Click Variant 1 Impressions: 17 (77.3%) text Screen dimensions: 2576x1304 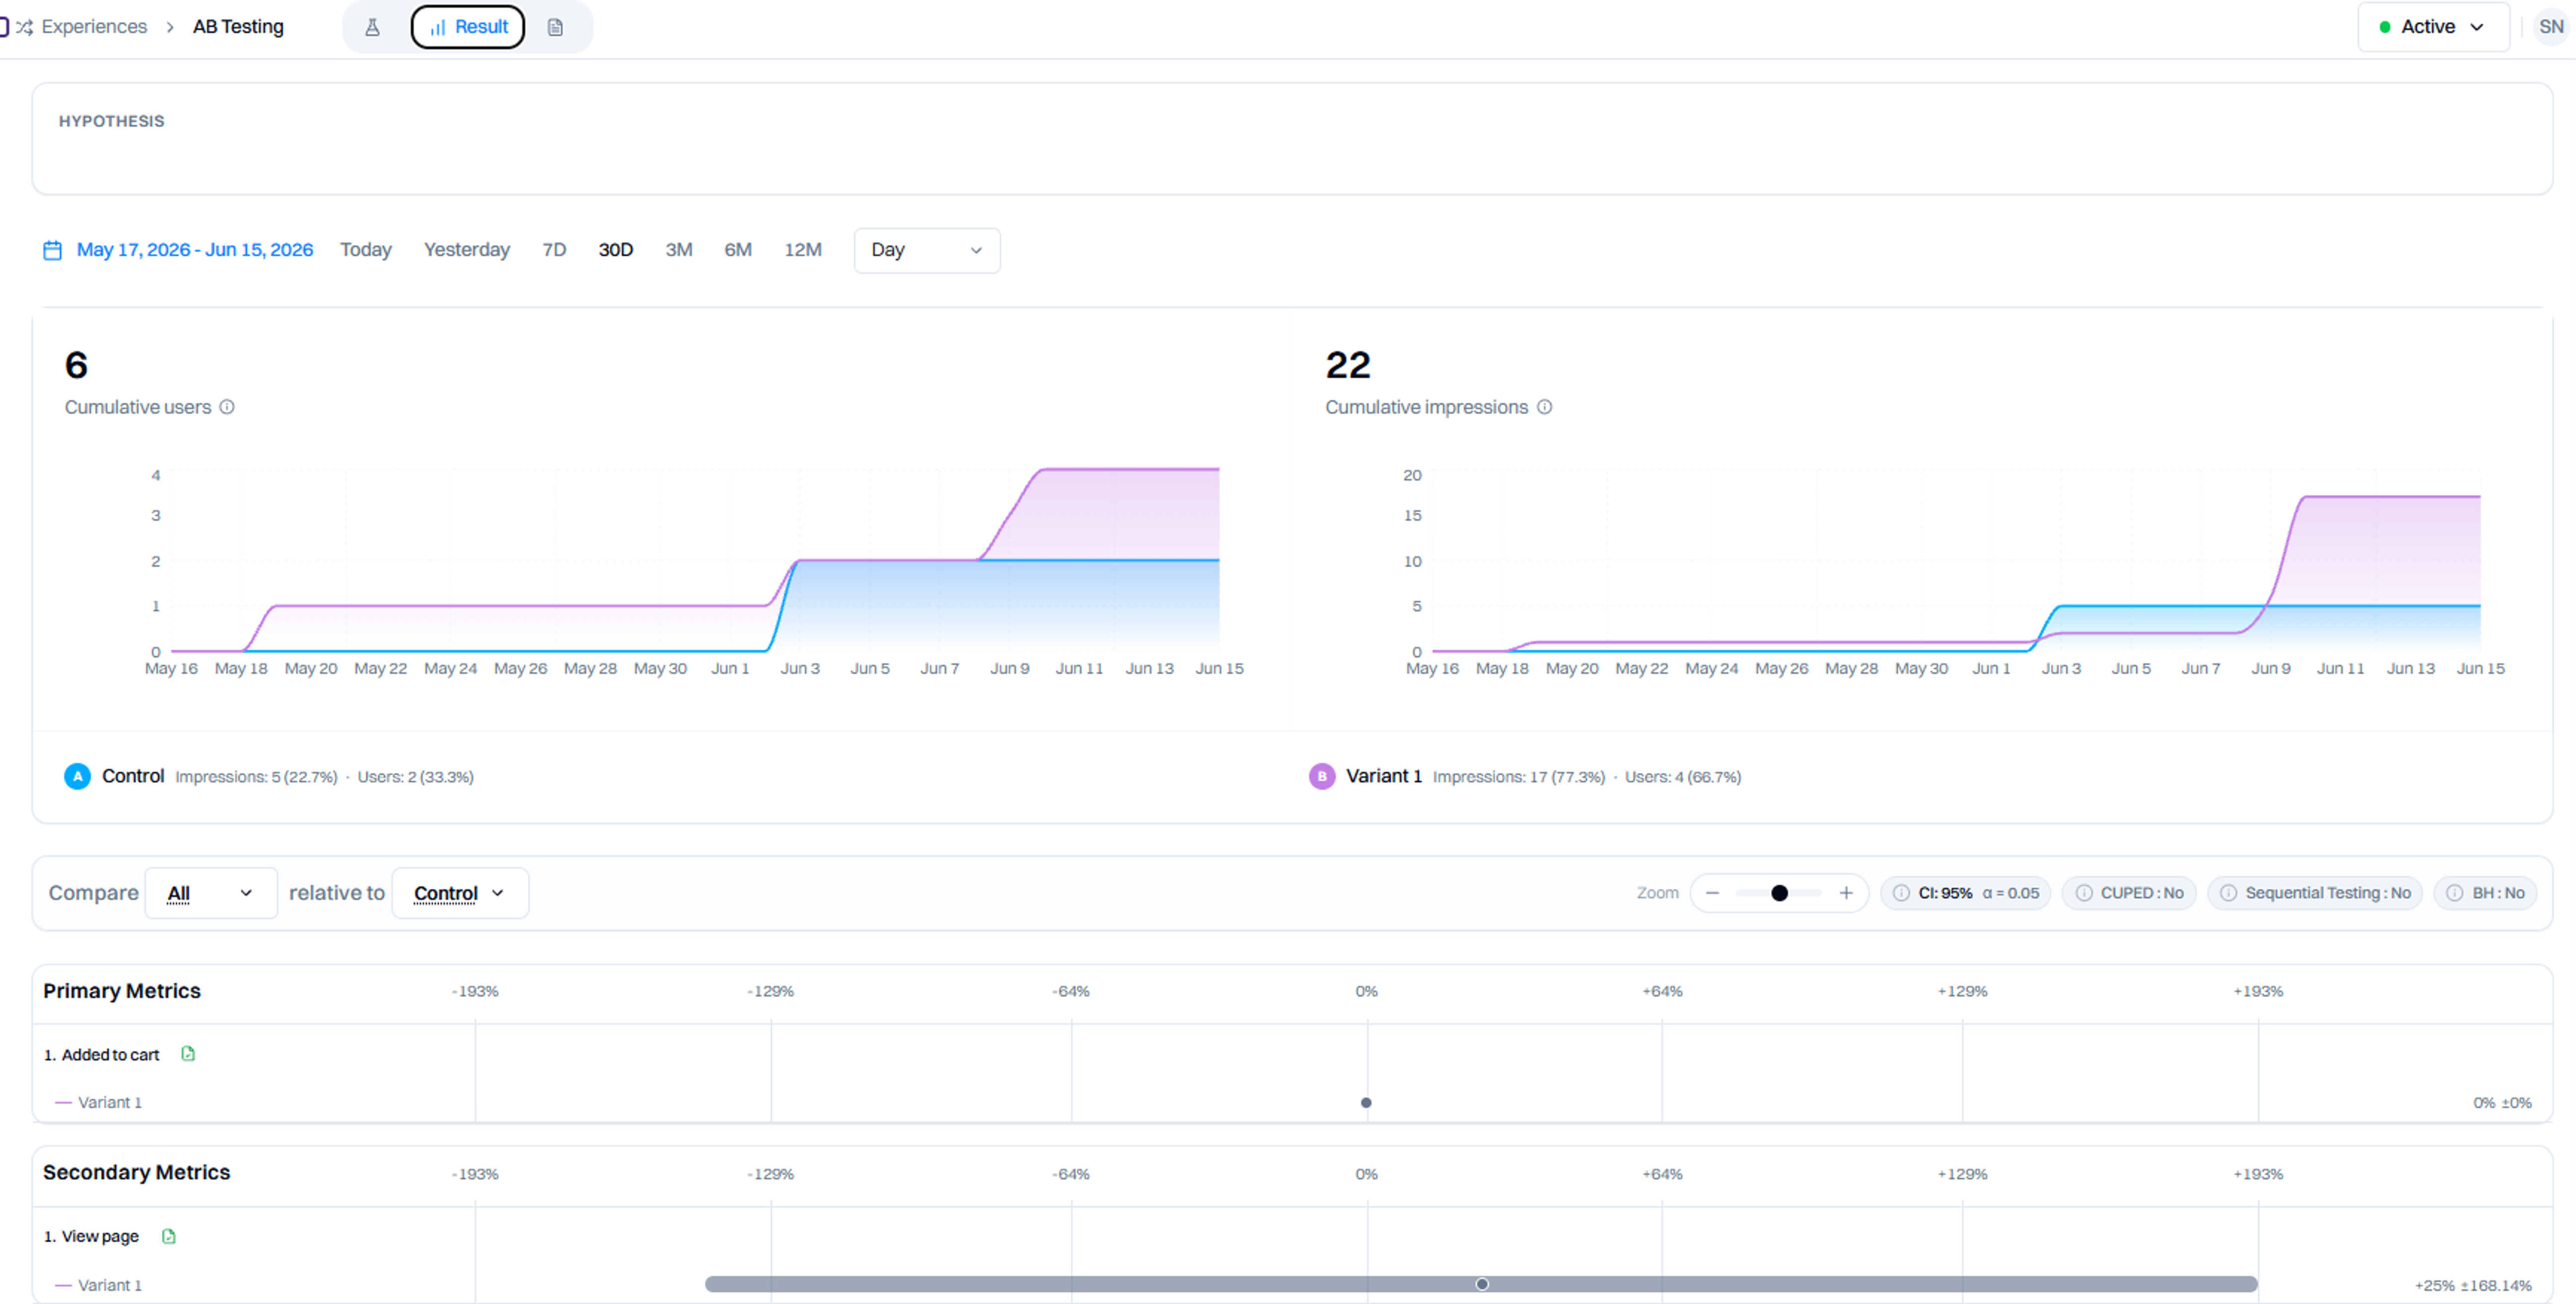click(1518, 777)
